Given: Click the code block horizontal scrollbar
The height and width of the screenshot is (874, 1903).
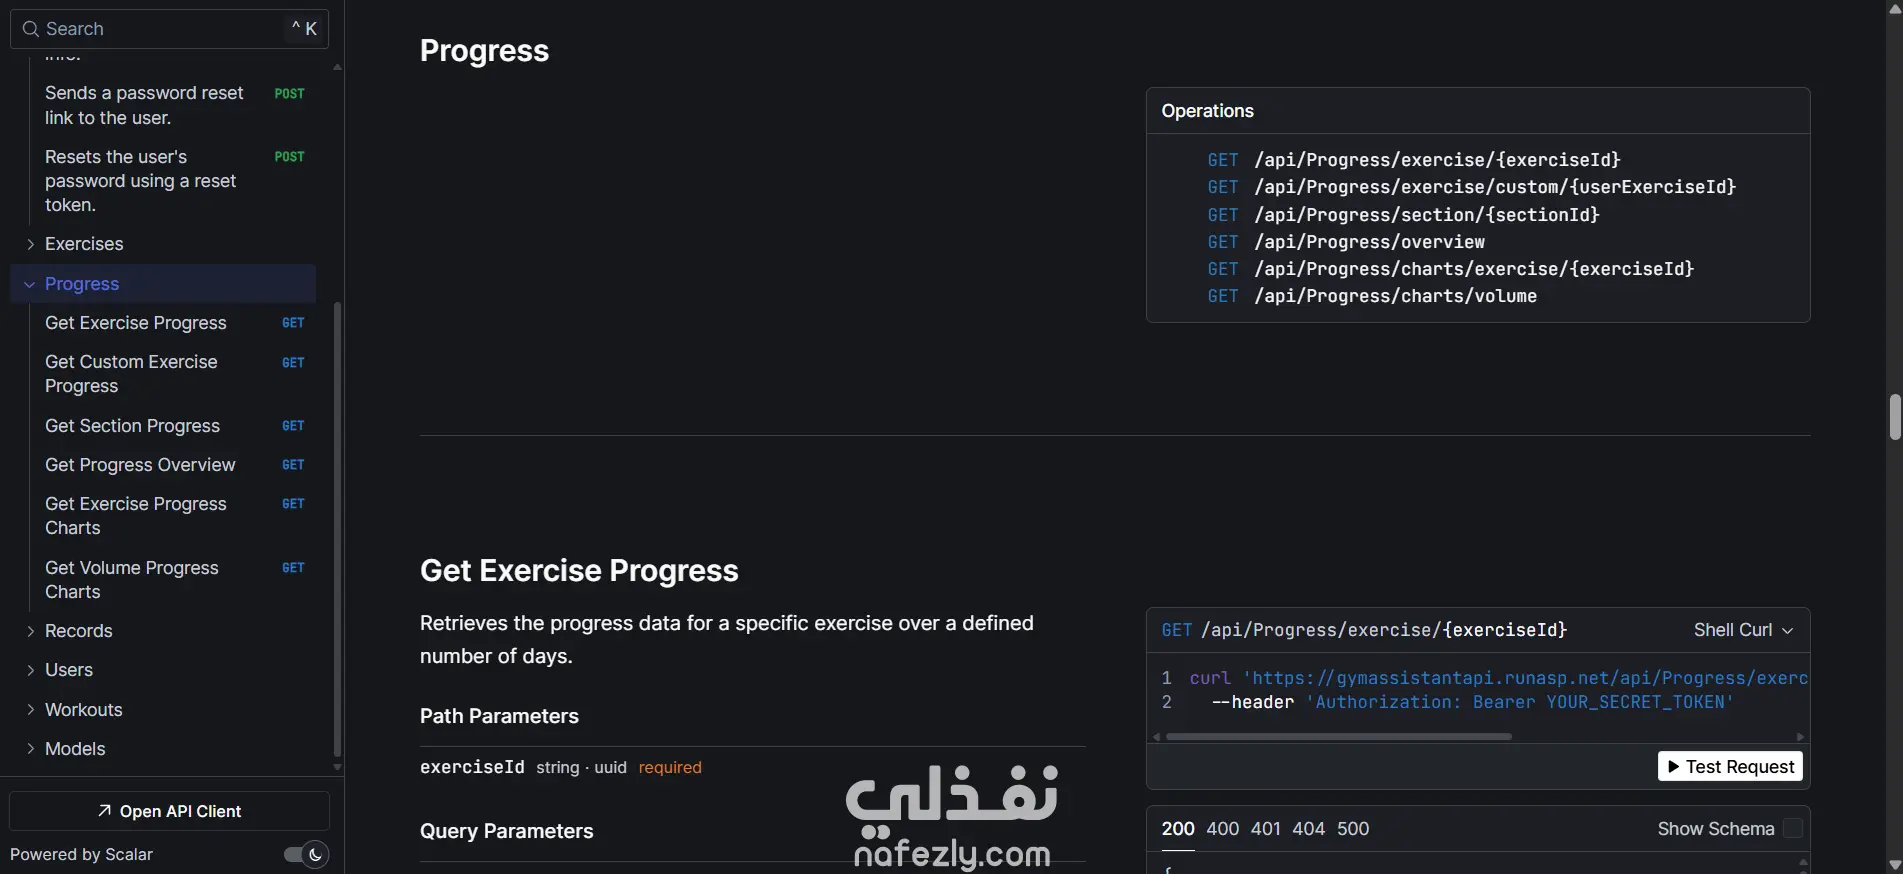Looking at the screenshot, I should [x=1338, y=737].
